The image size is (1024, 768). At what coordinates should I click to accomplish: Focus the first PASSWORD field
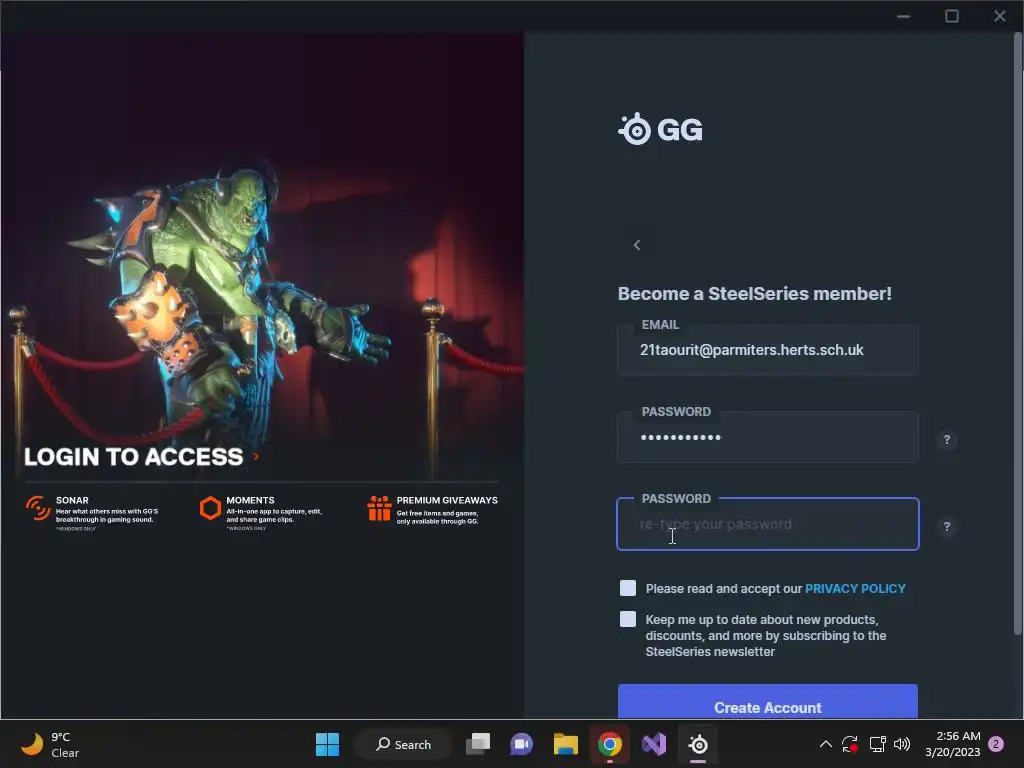click(x=767, y=438)
